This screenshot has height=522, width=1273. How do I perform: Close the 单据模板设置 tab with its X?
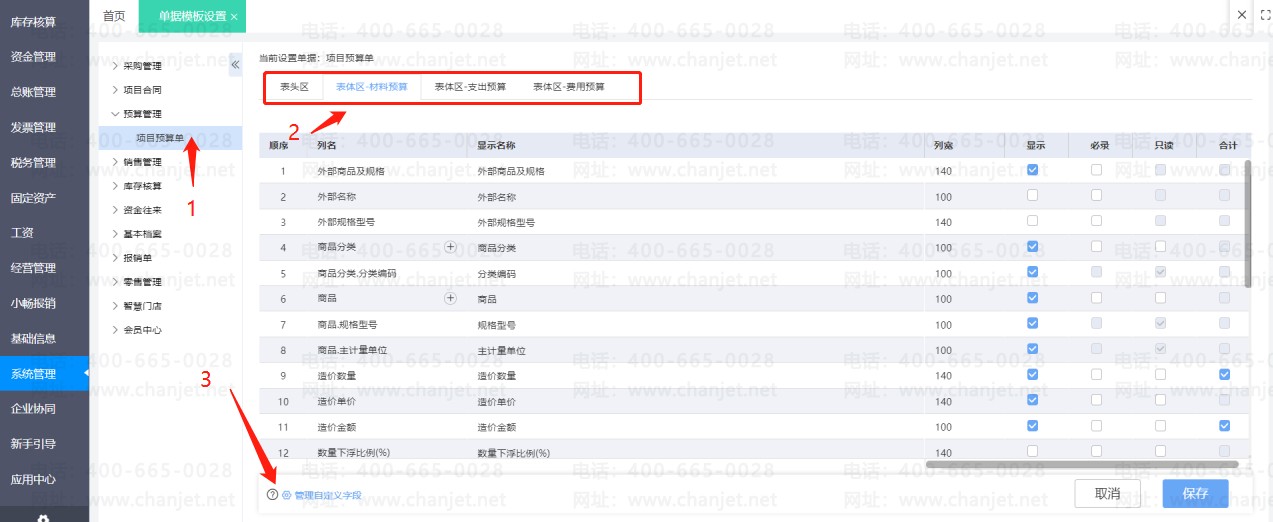(x=234, y=17)
